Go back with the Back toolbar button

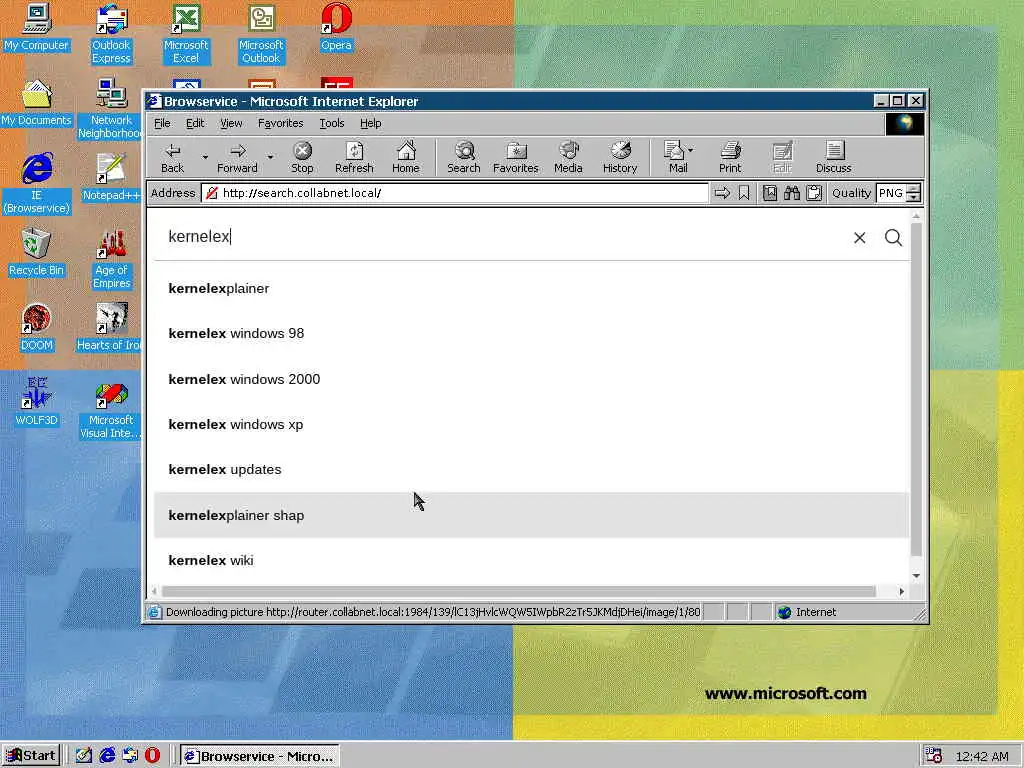tap(172, 157)
